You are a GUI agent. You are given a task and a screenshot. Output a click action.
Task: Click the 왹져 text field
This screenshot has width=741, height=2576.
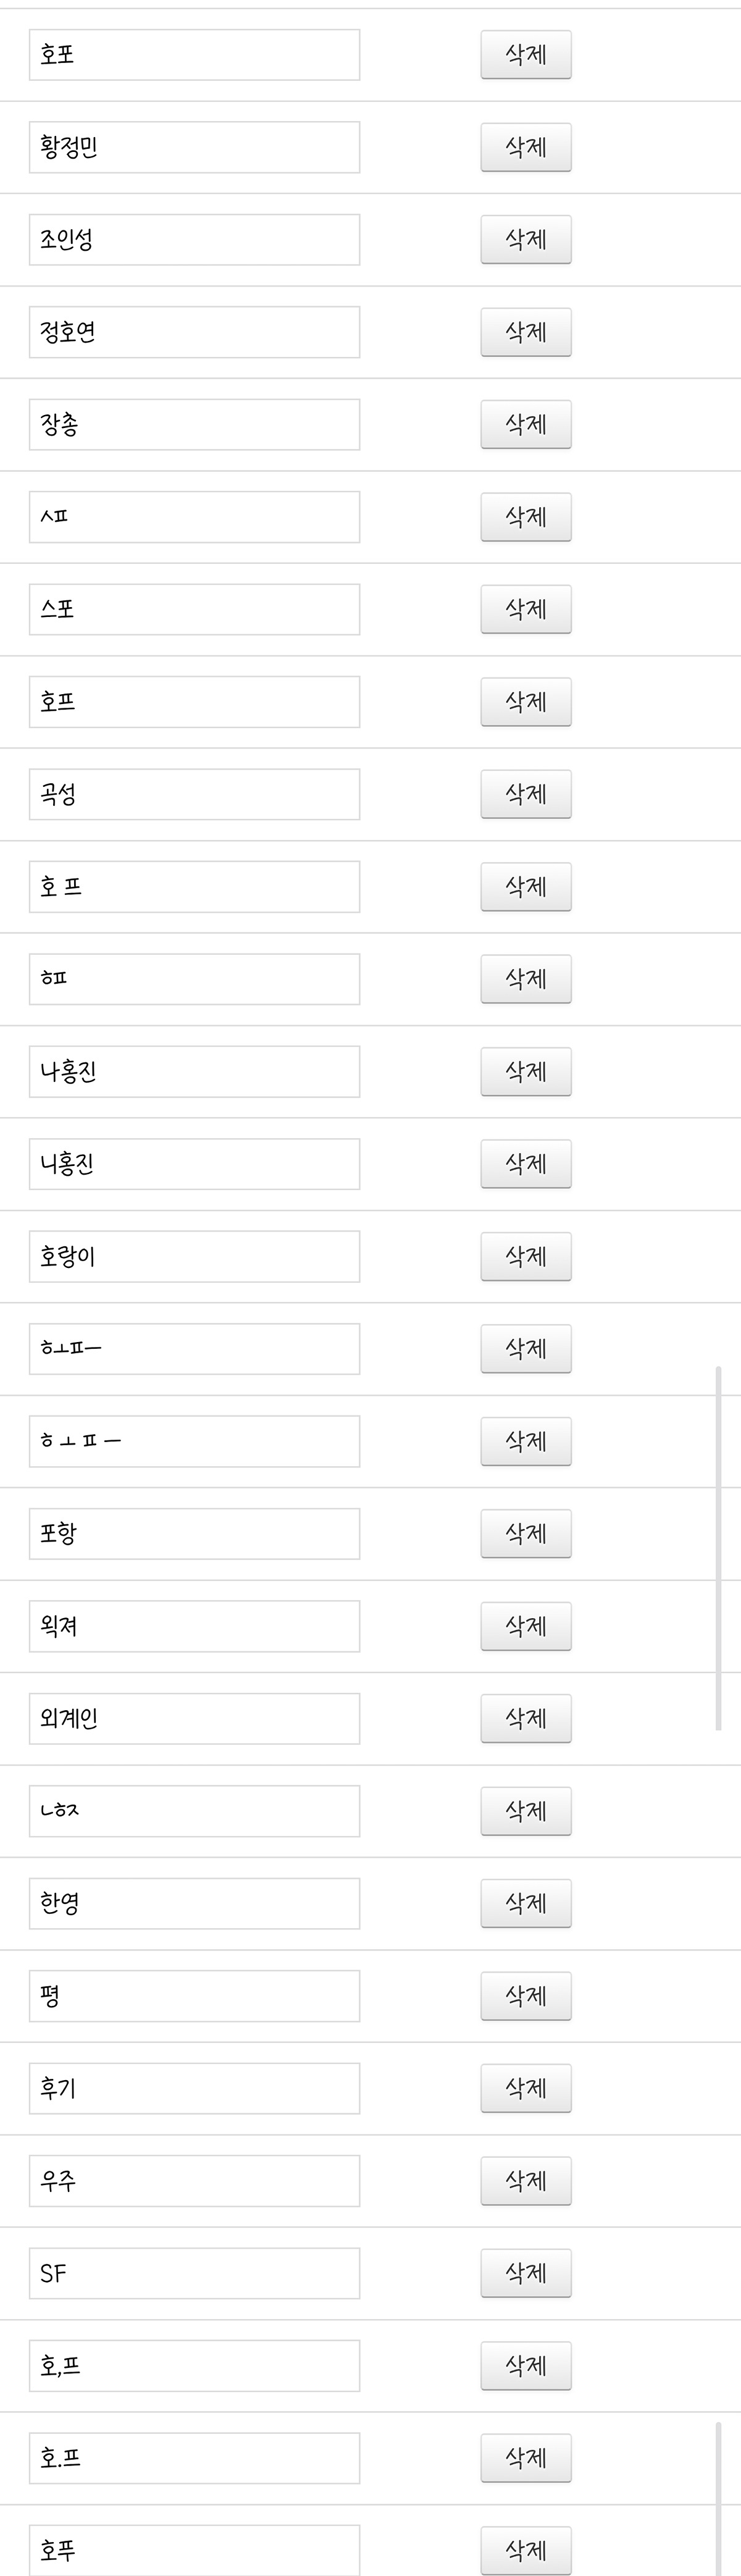[195, 1626]
